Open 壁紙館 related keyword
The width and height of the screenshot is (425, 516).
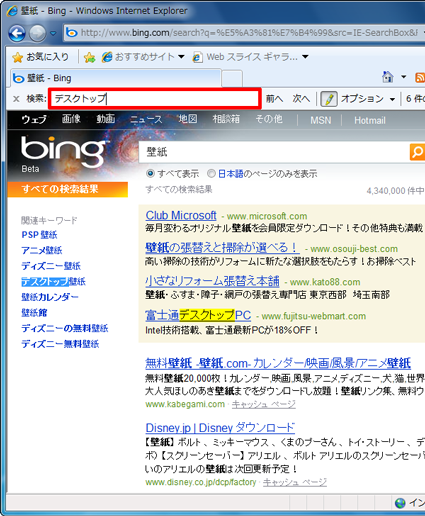[x=34, y=313]
